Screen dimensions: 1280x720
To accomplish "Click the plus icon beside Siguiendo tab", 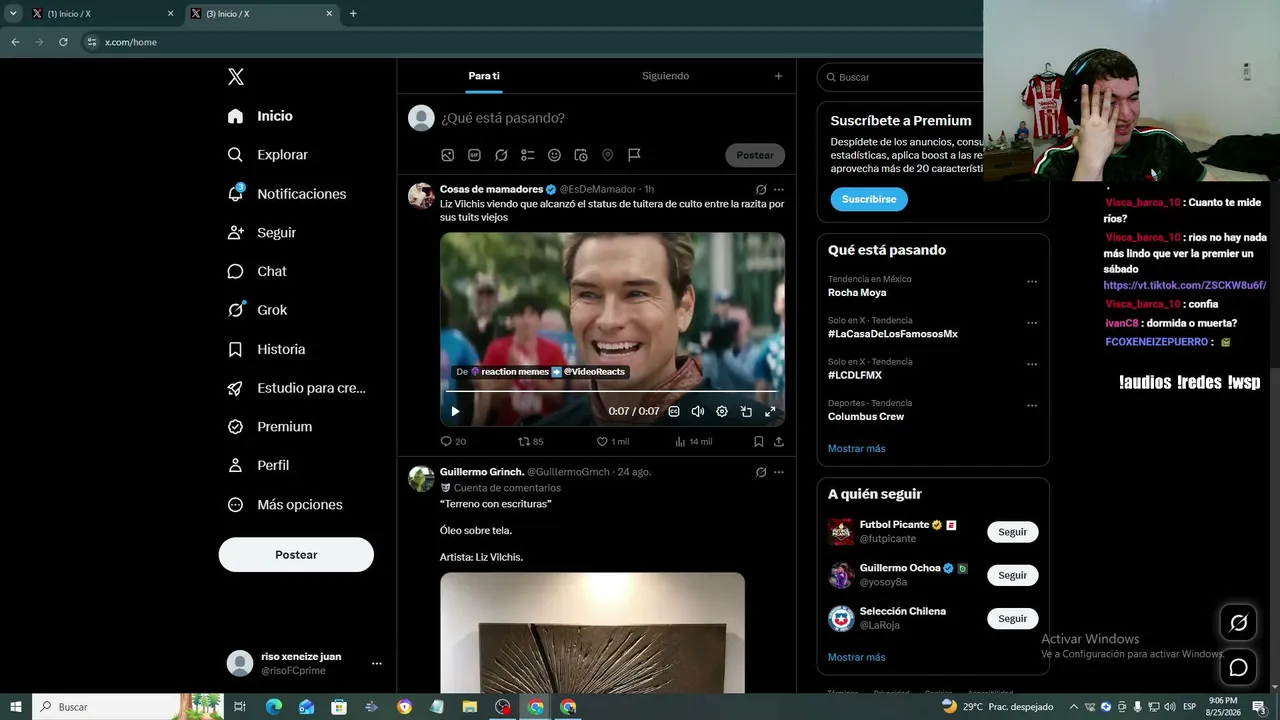I will pos(779,76).
